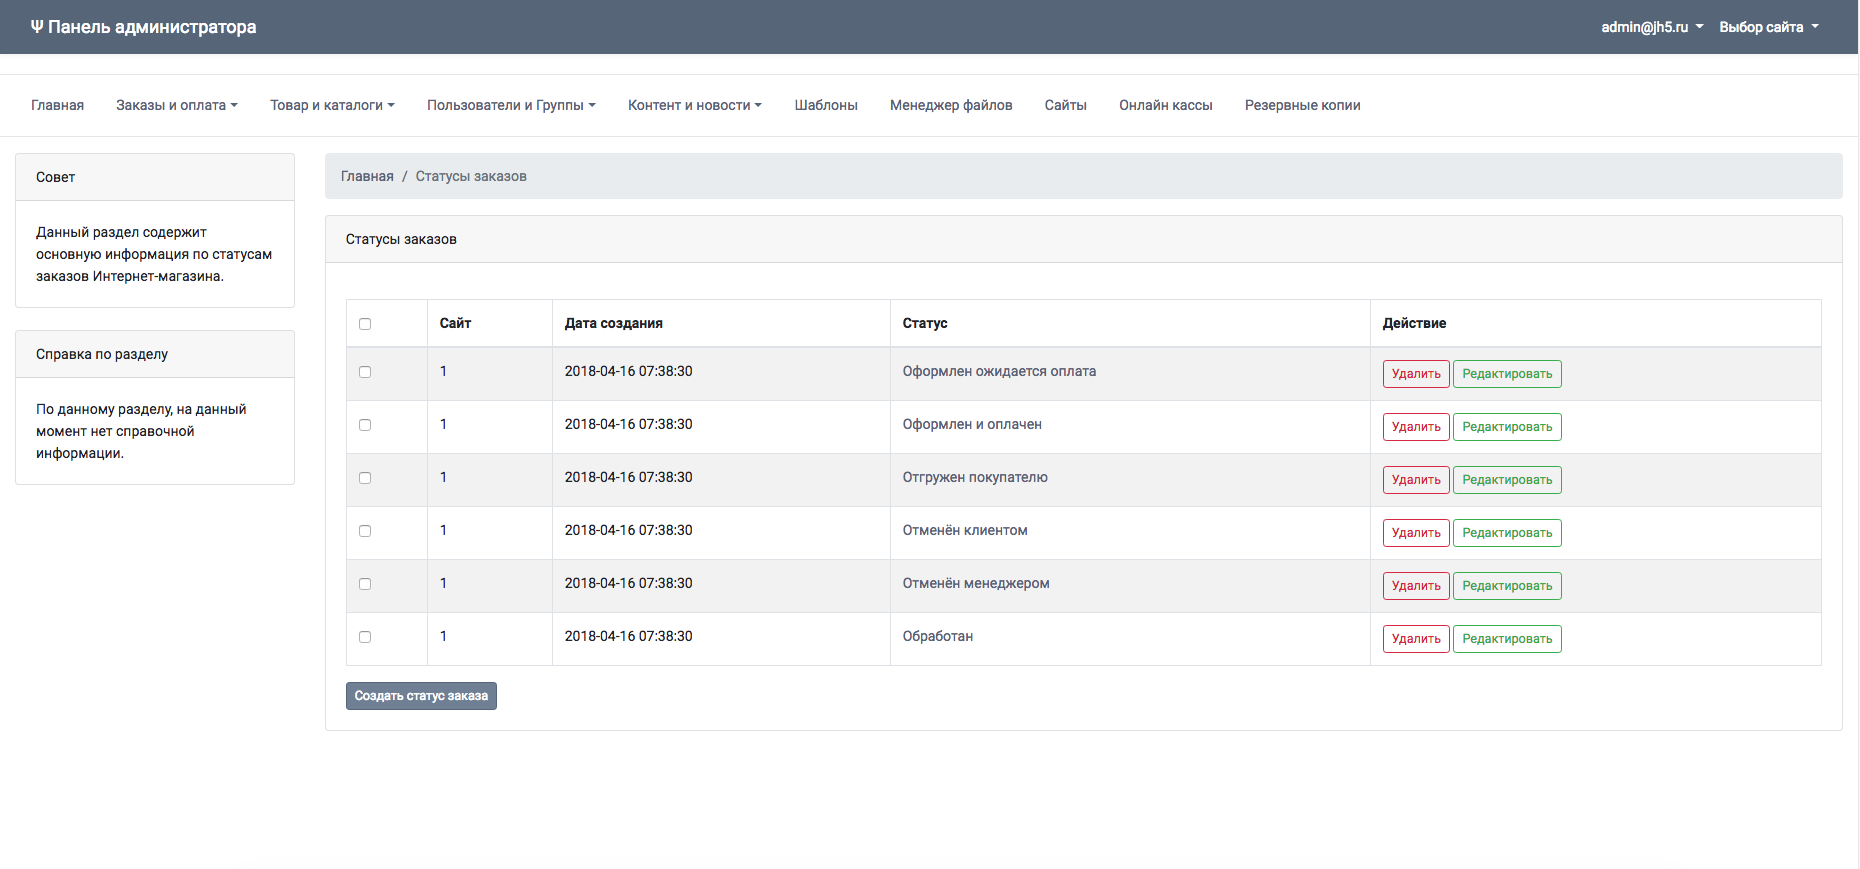Screen dimensions: 1860x869
Task: Click the Панель администратора brand logo
Action: (x=143, y=27)
